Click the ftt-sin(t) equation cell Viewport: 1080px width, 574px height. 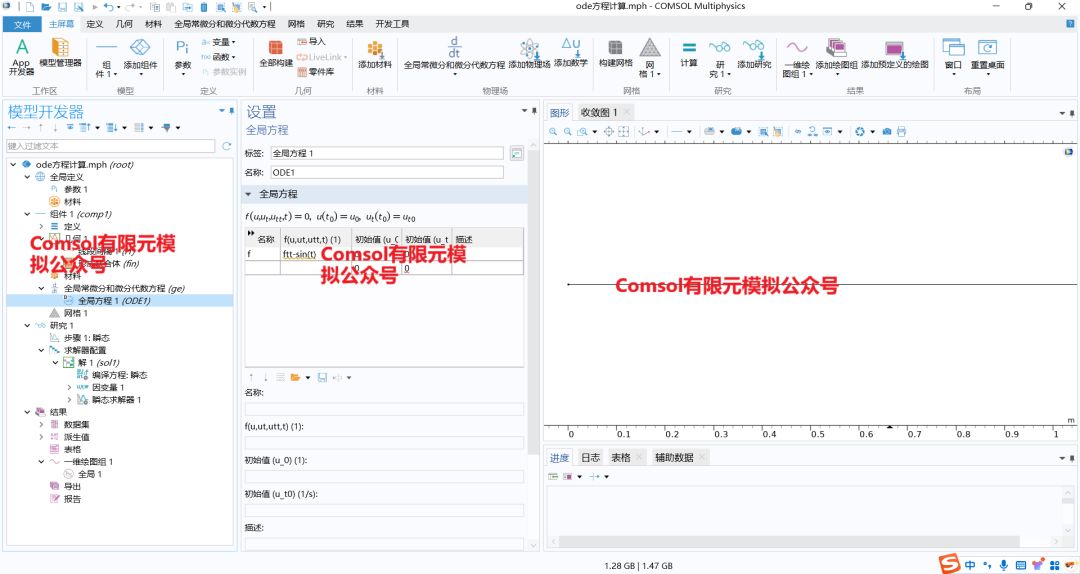(x=316, y=254)
